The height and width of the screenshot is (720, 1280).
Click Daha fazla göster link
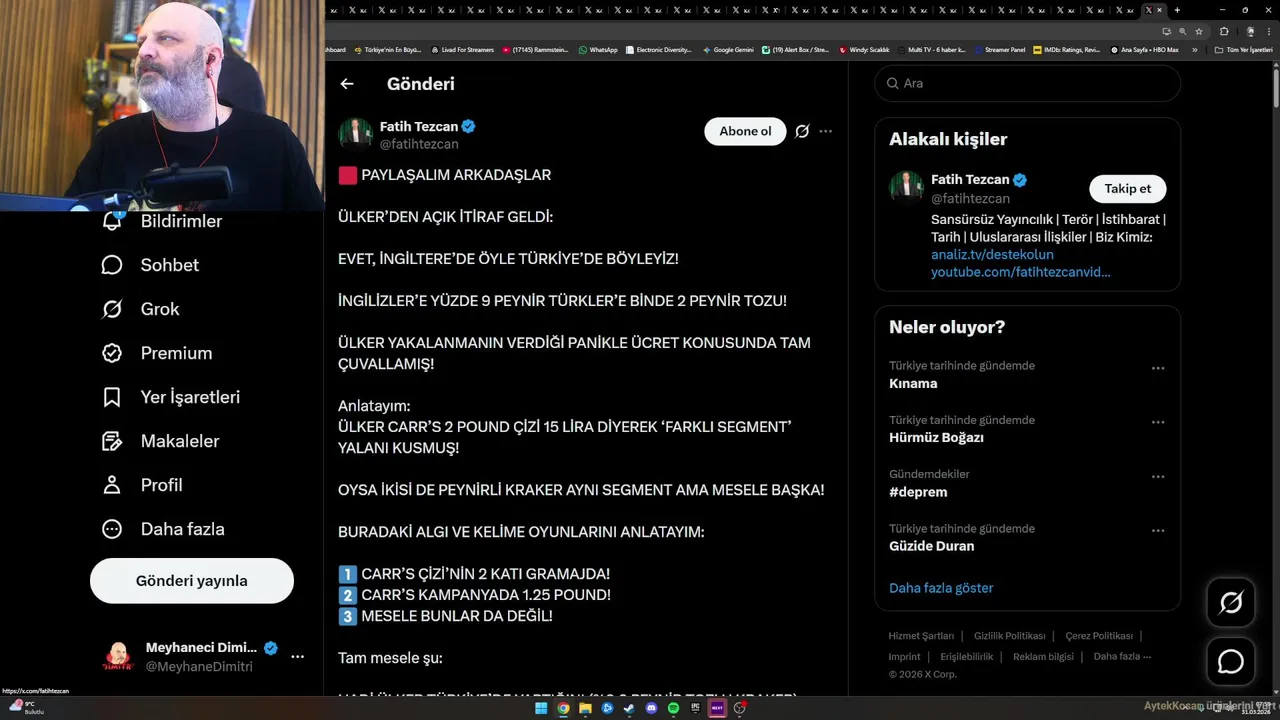(941, 588)
